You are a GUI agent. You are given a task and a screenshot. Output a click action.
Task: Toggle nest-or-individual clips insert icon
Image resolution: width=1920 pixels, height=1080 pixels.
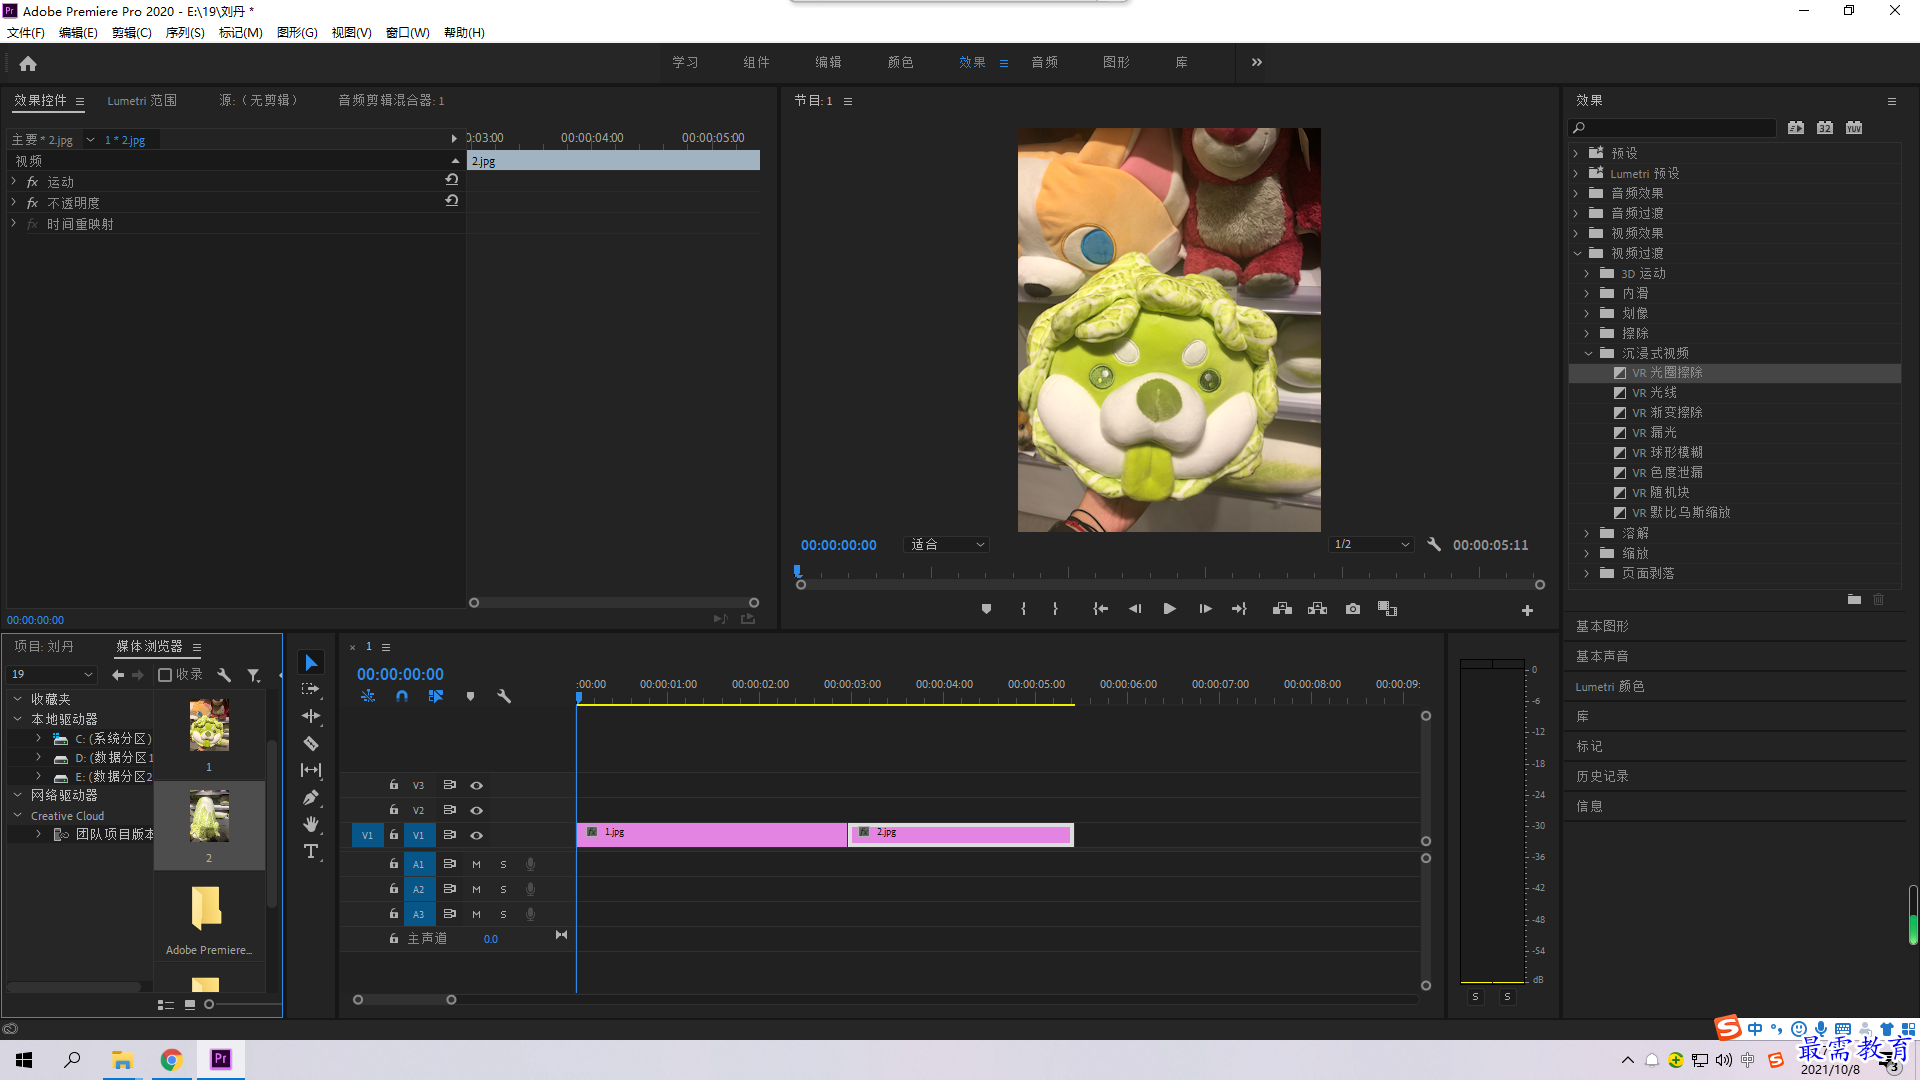(368, 696)
